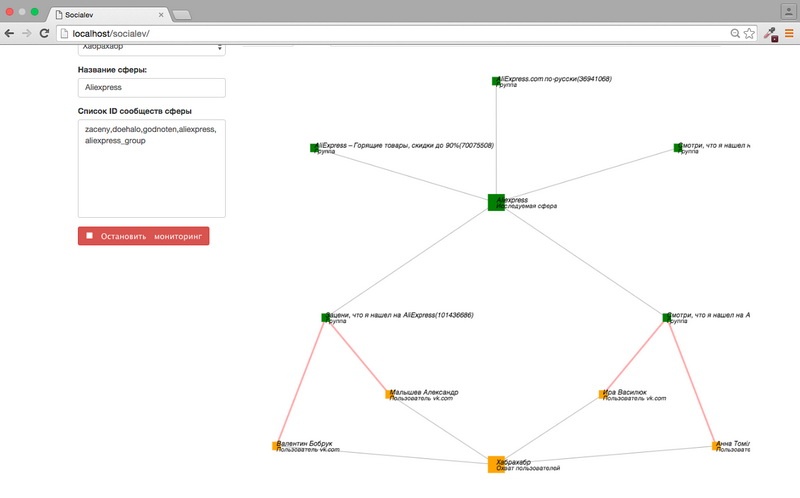Click the AliExpress.com по-русски group node
Screen dimensions: 800x498
pos(496,81)
